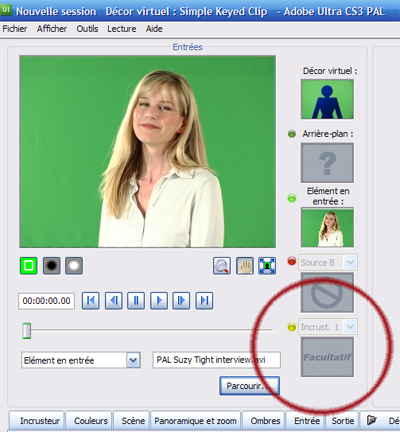Jump to last frame of clip
This screenshot has height=432, width=400.
[204, 301]
